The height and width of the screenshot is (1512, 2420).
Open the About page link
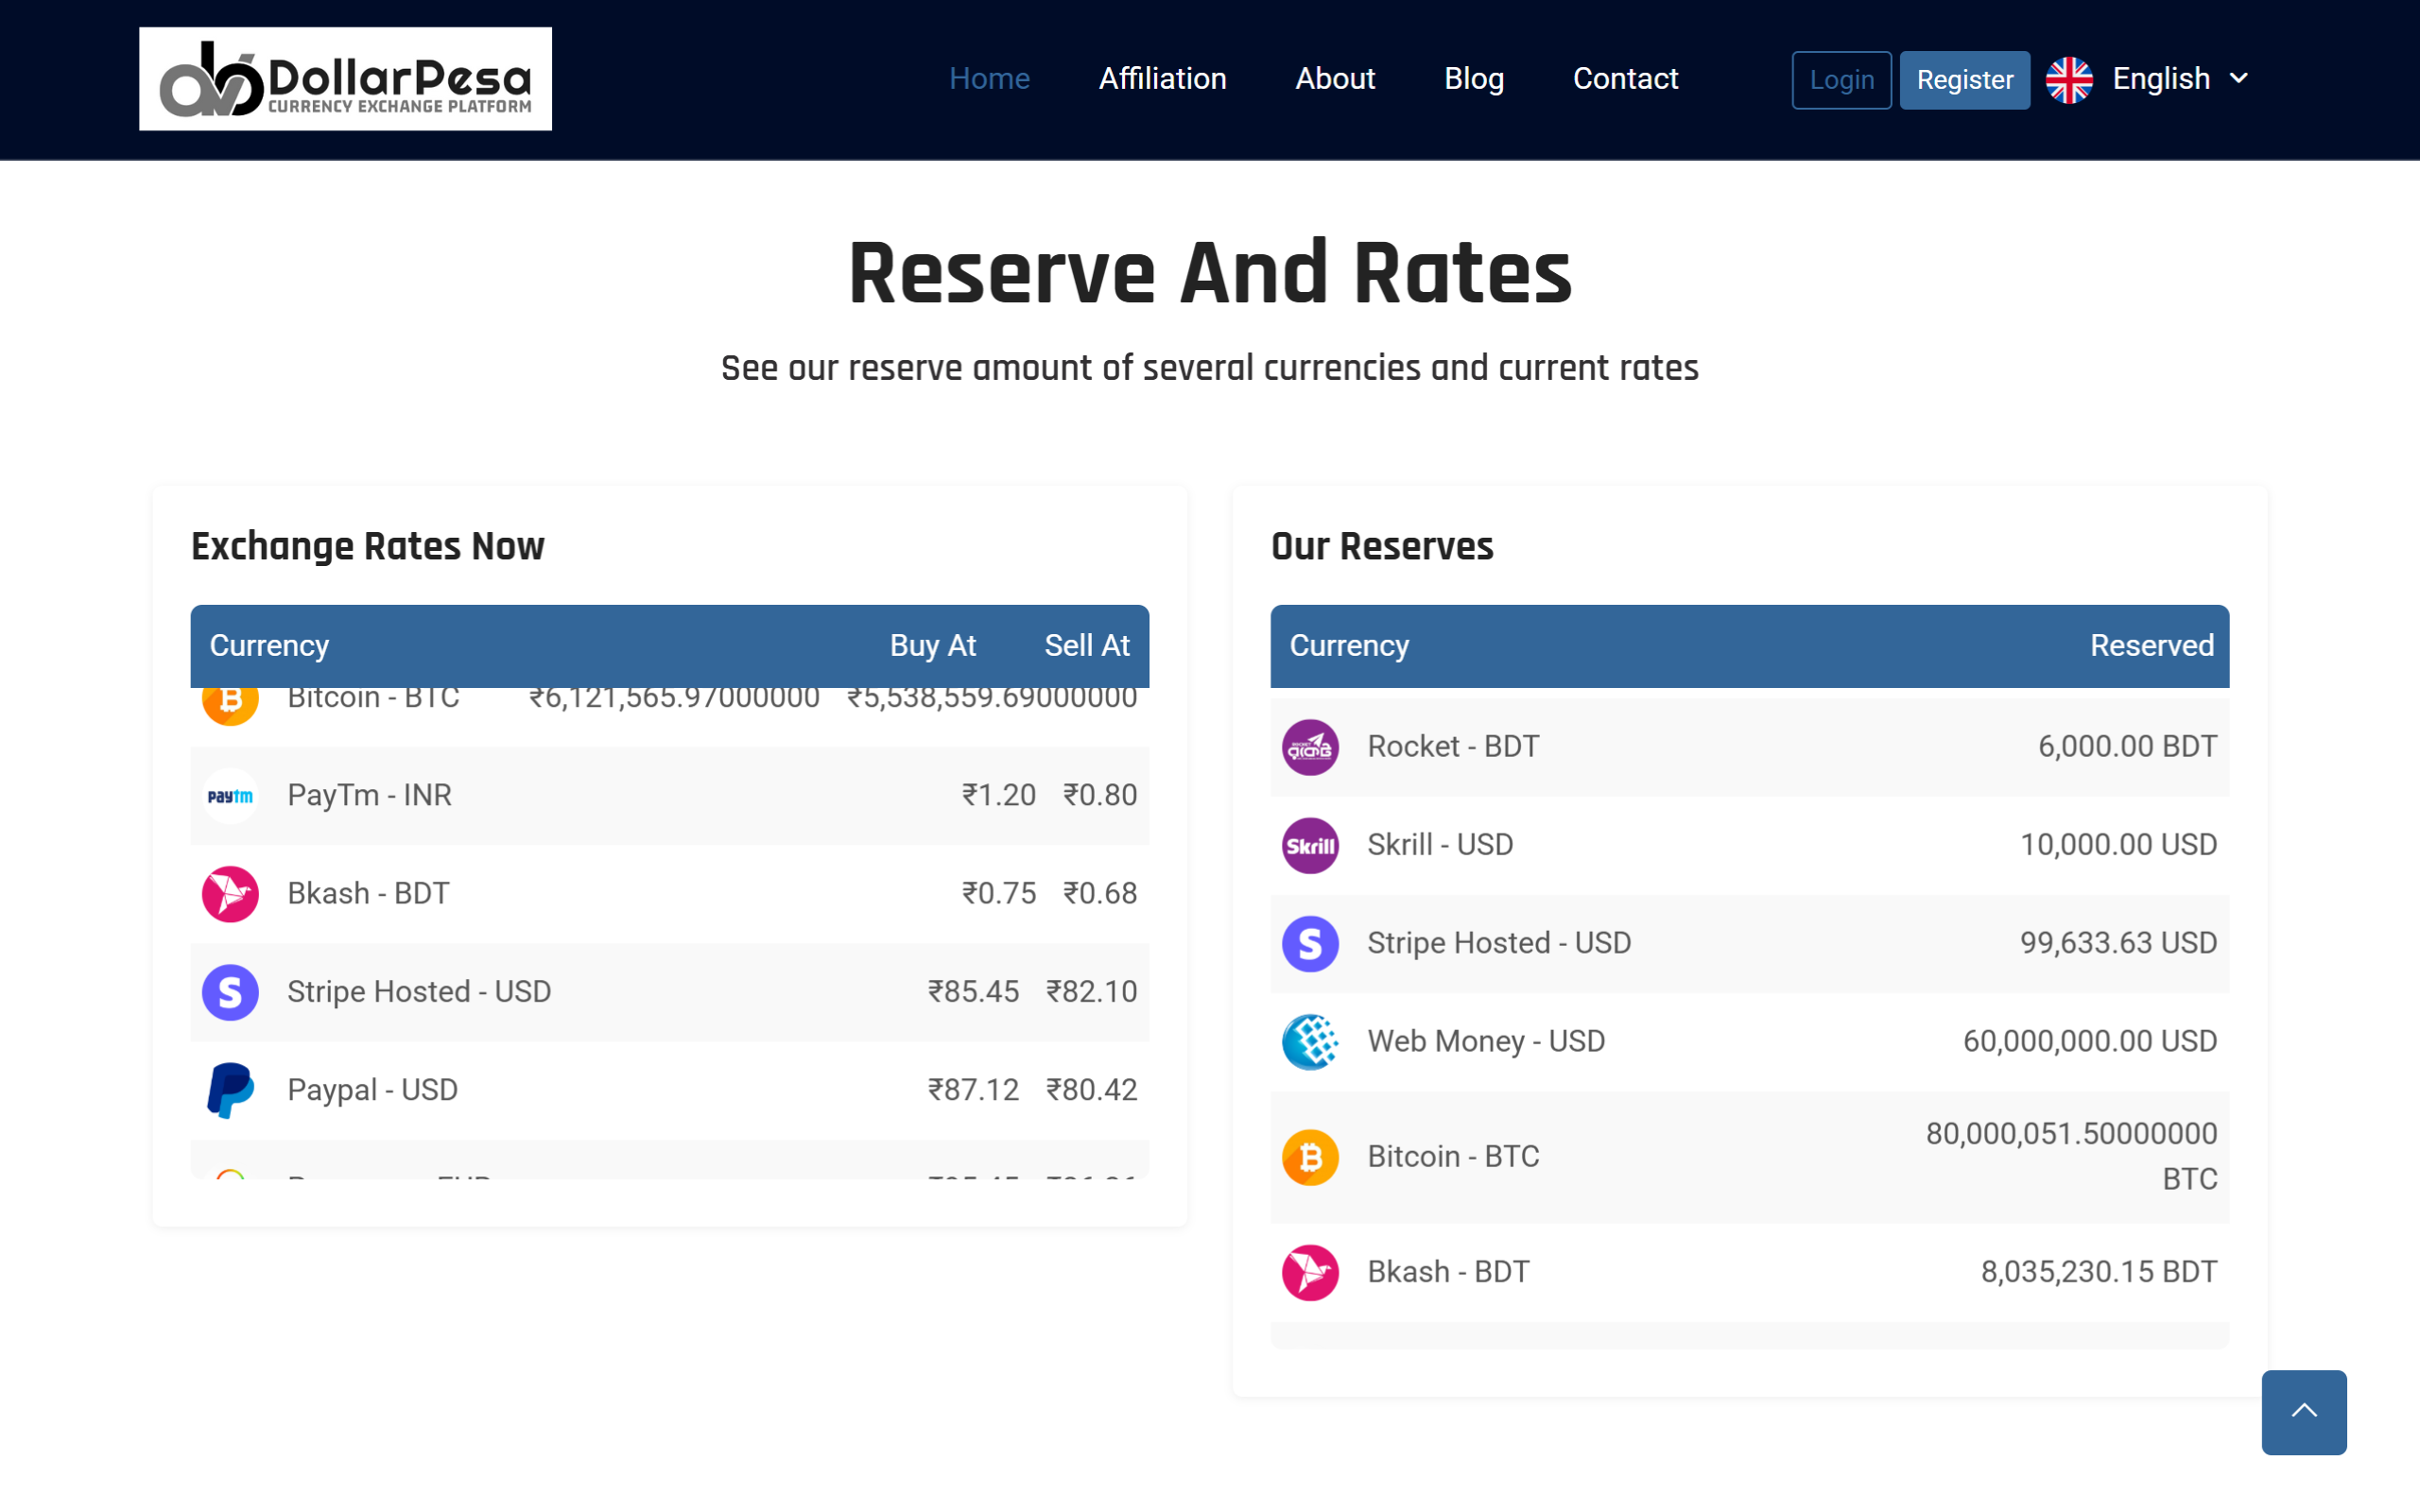tap(1335, 79)
